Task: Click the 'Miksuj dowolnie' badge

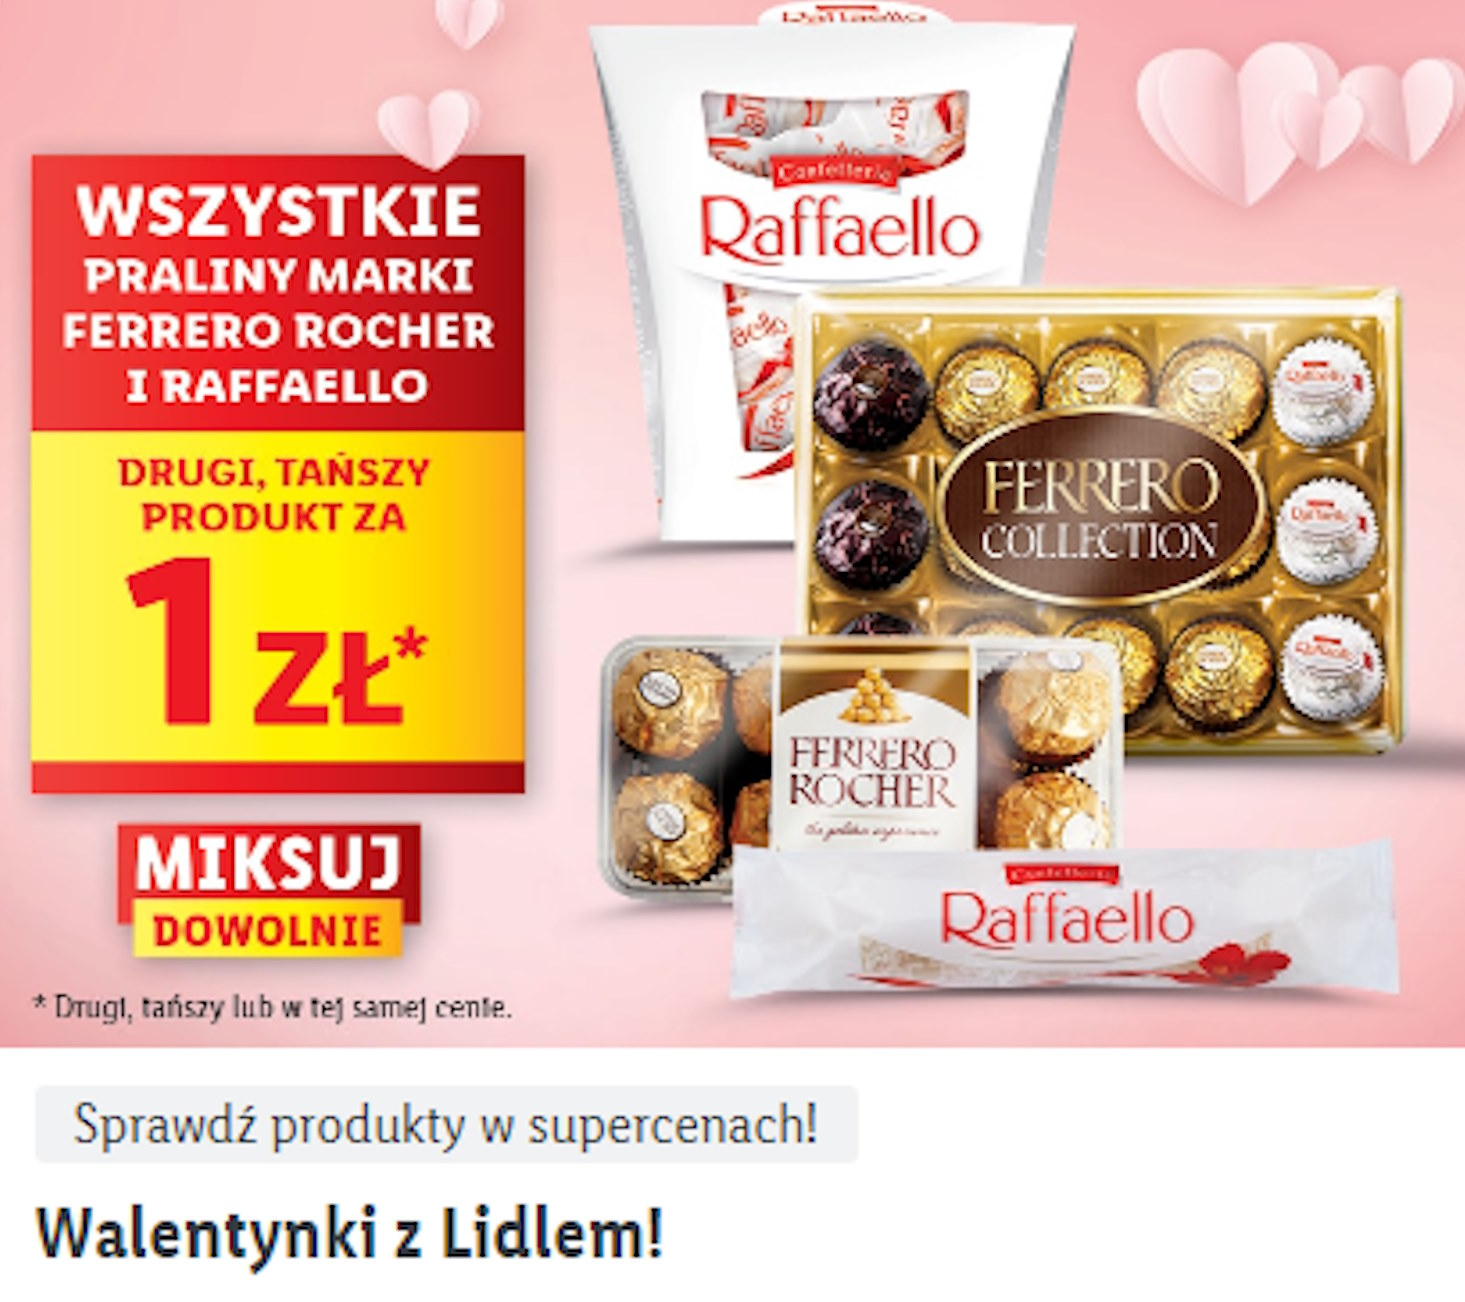Action: tap(269, 890)
